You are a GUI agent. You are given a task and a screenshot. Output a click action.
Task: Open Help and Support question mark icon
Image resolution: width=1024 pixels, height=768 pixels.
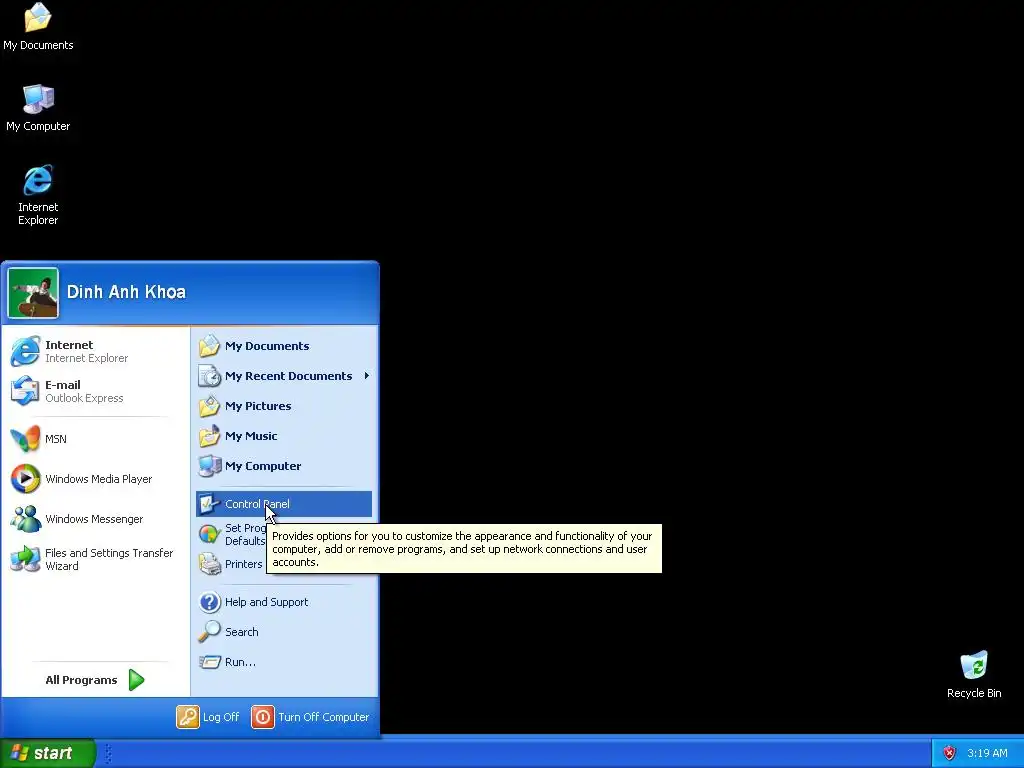[210, 602]
